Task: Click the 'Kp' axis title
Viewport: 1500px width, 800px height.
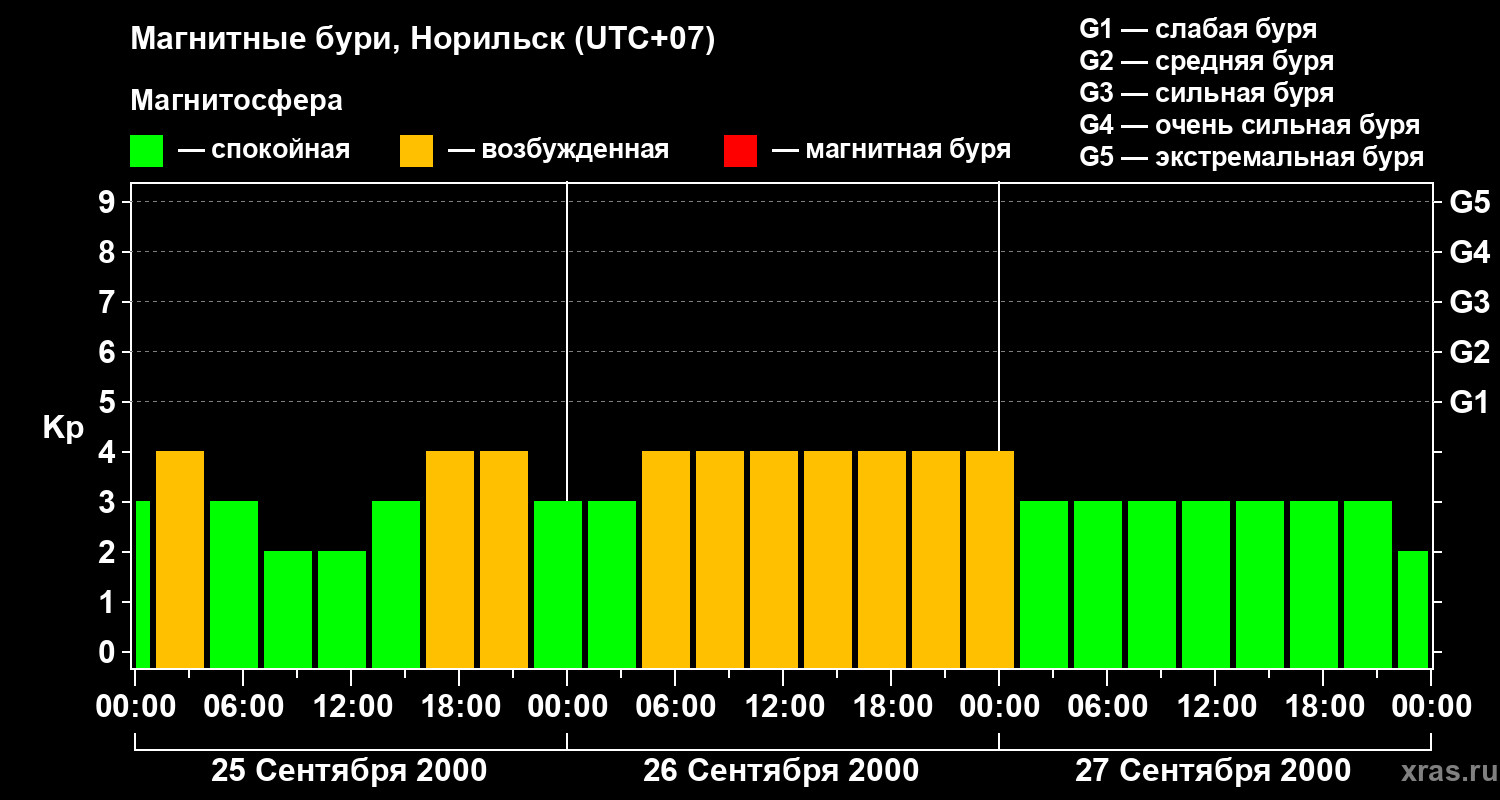Action: click(63, 428)
